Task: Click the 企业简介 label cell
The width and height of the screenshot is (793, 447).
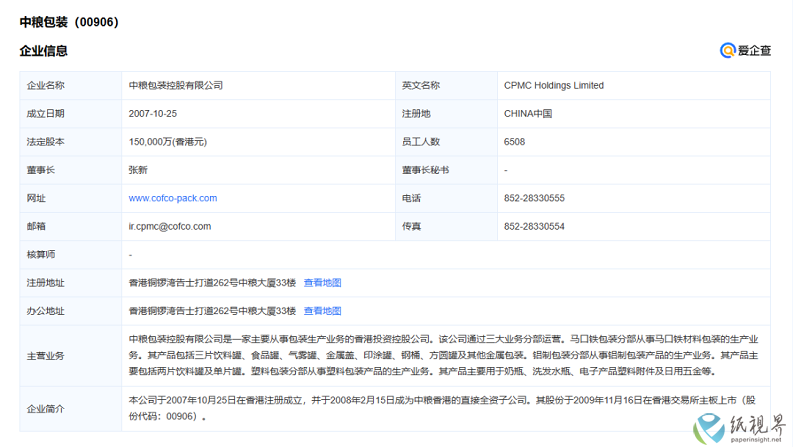Action: (x=71, y=409)
